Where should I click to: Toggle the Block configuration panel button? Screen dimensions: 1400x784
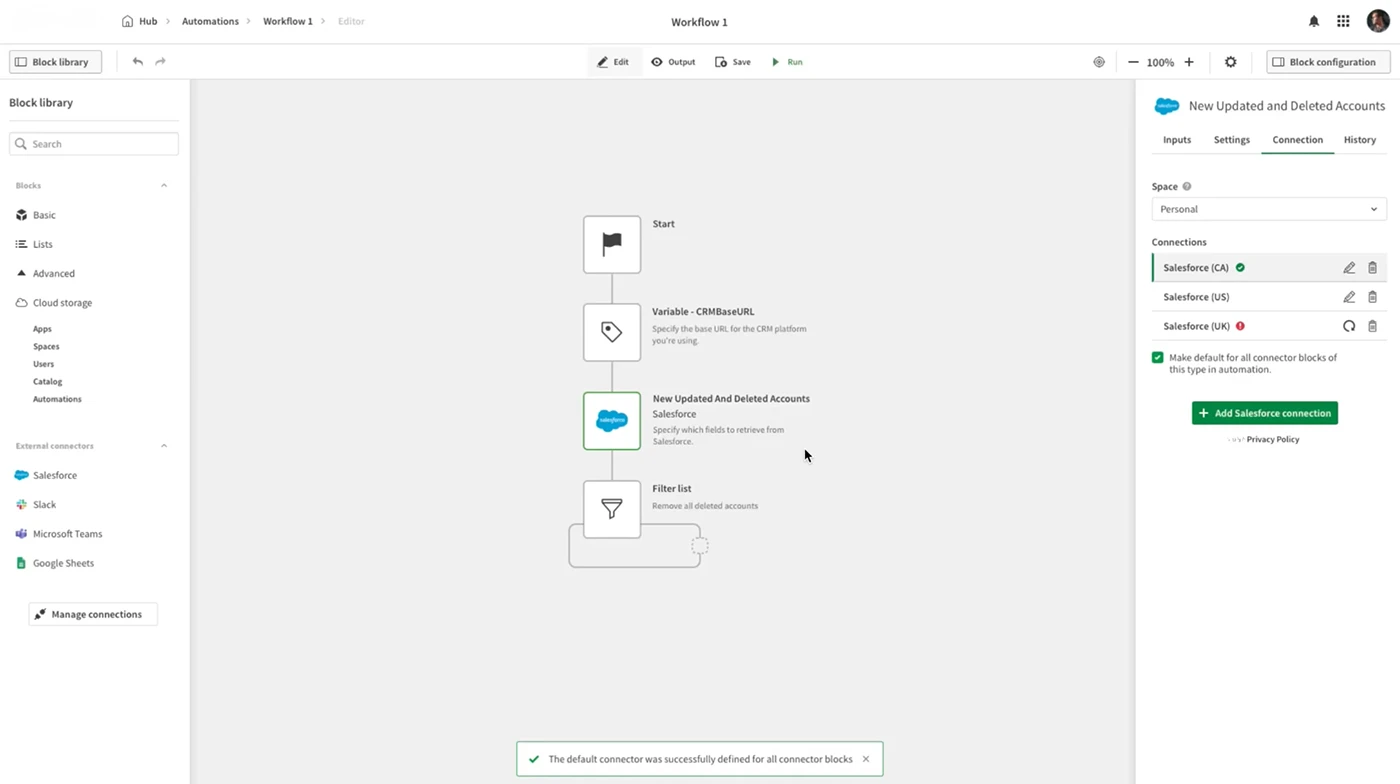pyautogui.click(x=1328, y=62)
